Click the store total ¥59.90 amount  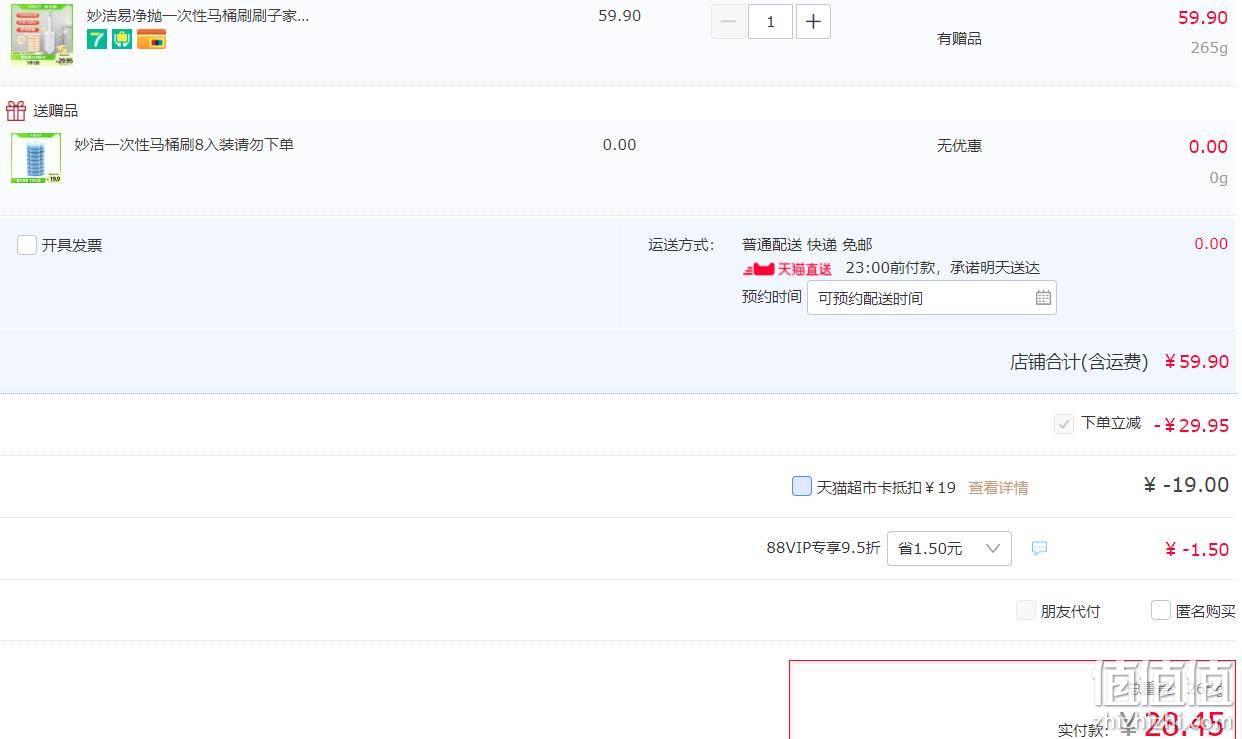pyautogui.click(x=1197, y=361)
